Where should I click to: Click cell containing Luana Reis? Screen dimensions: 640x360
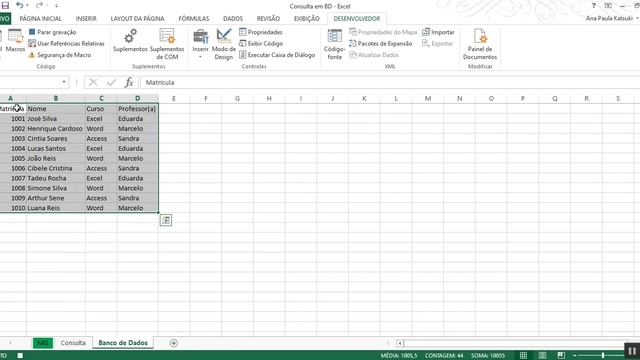56,208
